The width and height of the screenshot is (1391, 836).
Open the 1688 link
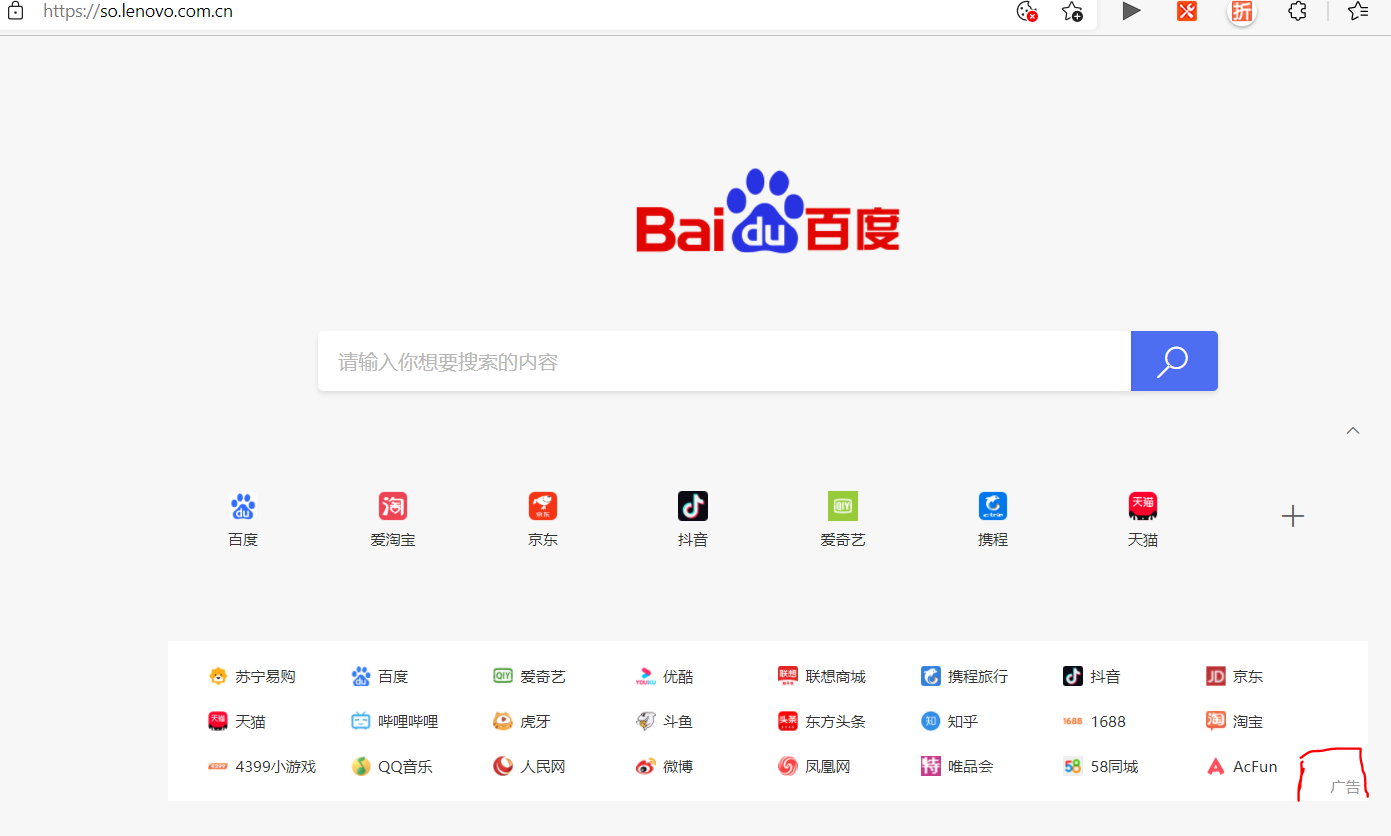(x=1094, y=721)
